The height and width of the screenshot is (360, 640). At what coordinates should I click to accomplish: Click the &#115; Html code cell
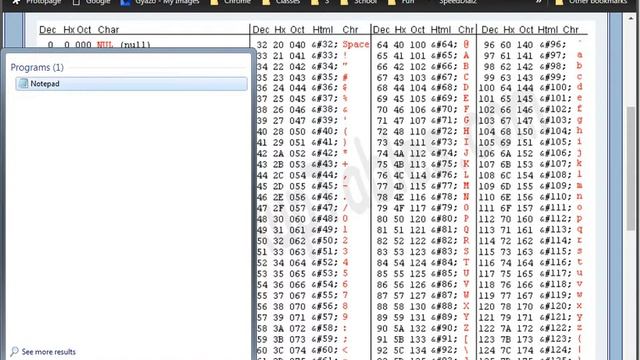pos(556,252)
